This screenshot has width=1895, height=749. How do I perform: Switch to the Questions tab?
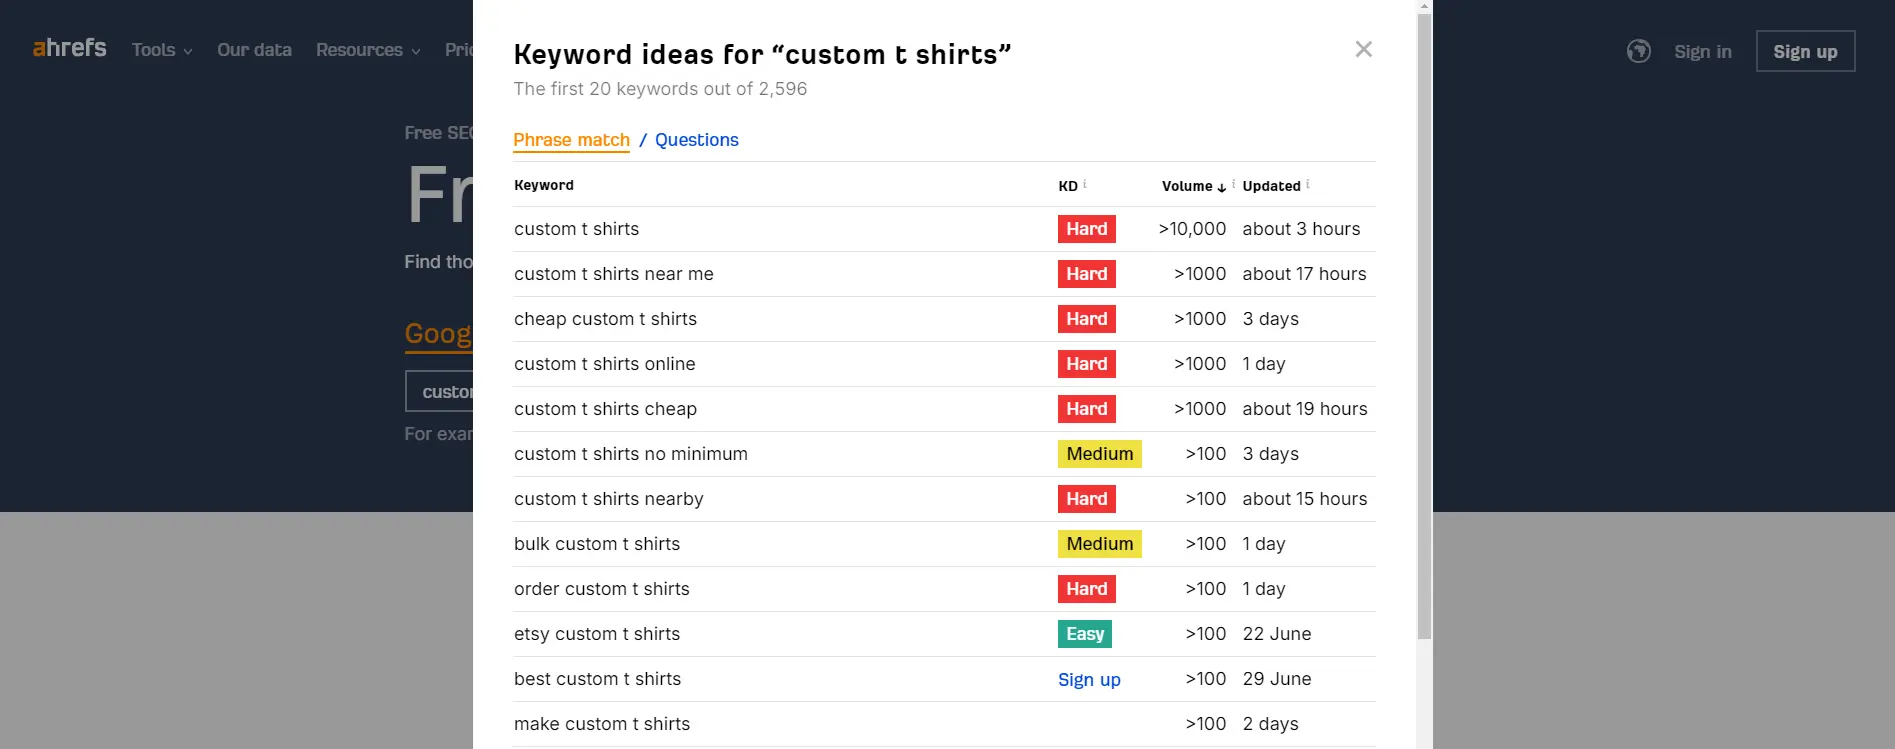(696, 140)
